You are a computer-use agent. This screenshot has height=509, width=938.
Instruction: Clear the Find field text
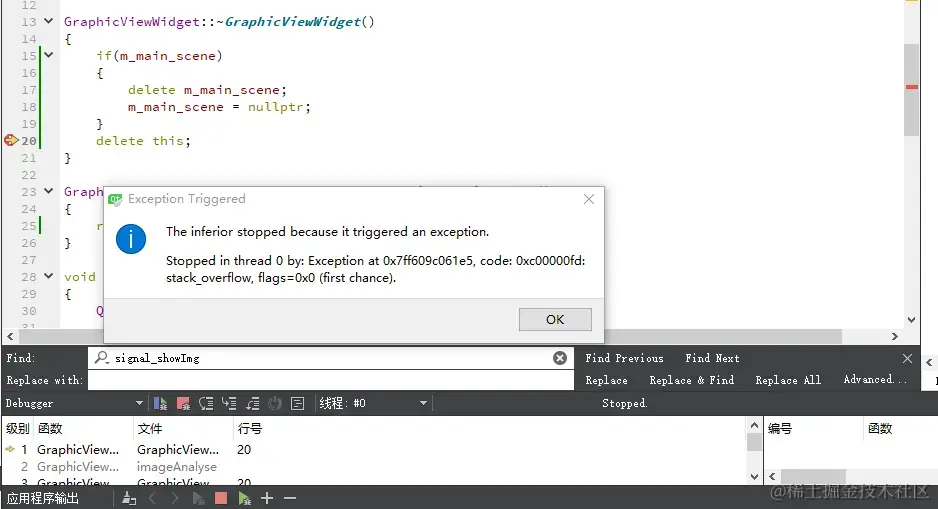[x=560, y=358]
